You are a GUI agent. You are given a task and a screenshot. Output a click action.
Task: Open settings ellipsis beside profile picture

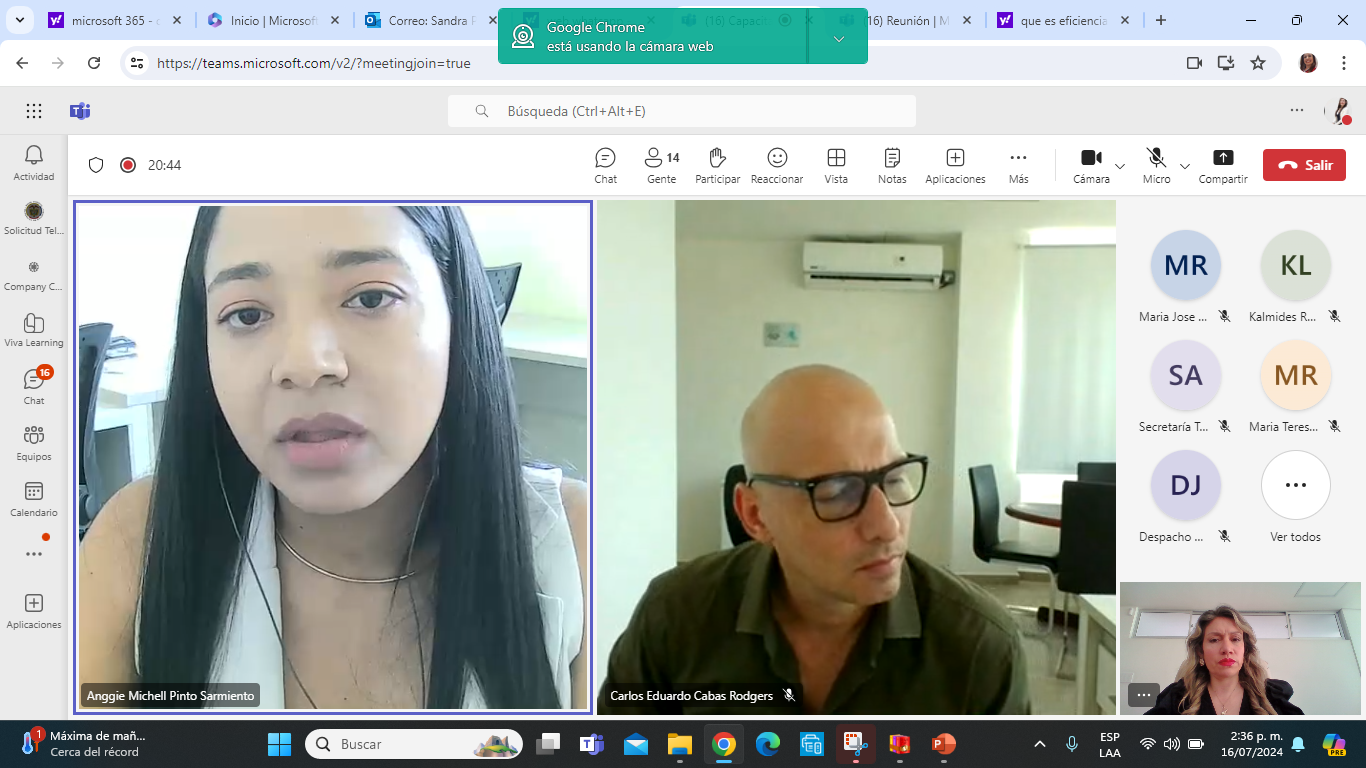[x=1297, y=110]
